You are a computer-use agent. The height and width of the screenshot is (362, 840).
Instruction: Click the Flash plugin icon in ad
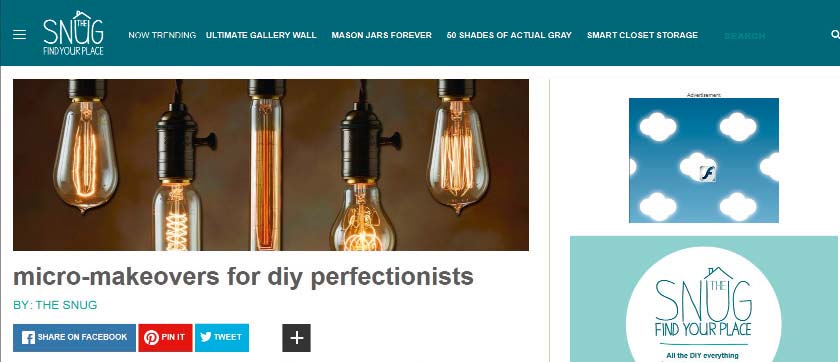[x=707, y=174]
